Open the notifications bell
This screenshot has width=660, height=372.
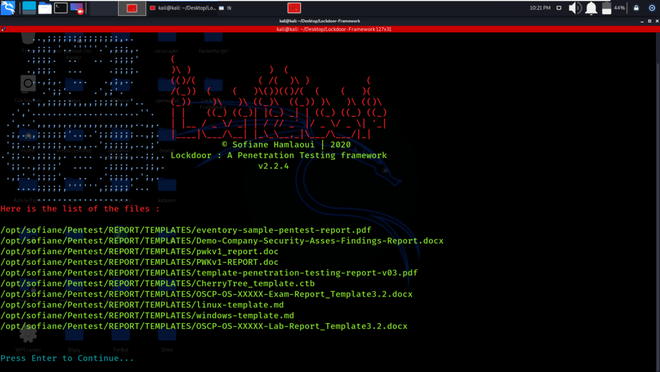coord(591,8)
